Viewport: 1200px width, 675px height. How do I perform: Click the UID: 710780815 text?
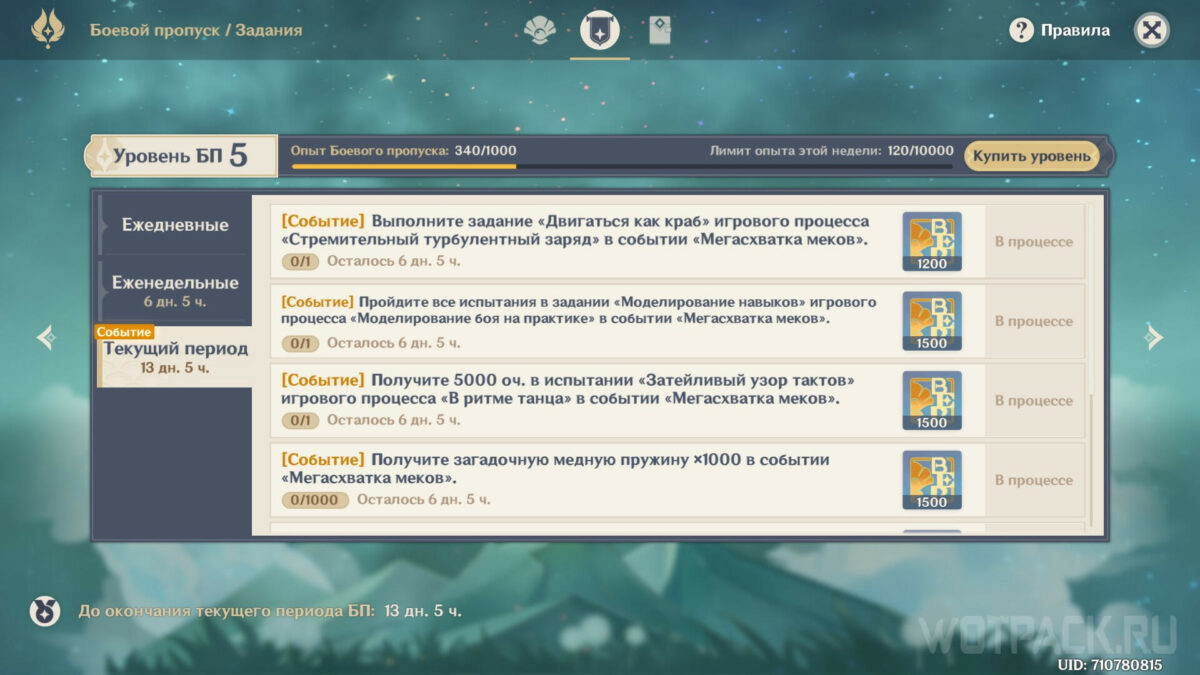point(1110,665)
